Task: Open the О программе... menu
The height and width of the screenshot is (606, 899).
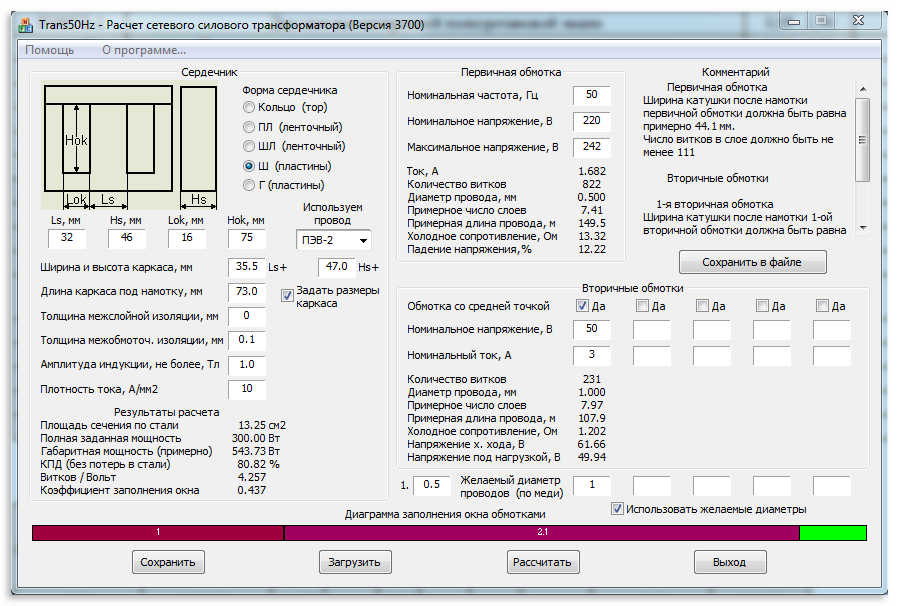Action: (x=144, y=50)
